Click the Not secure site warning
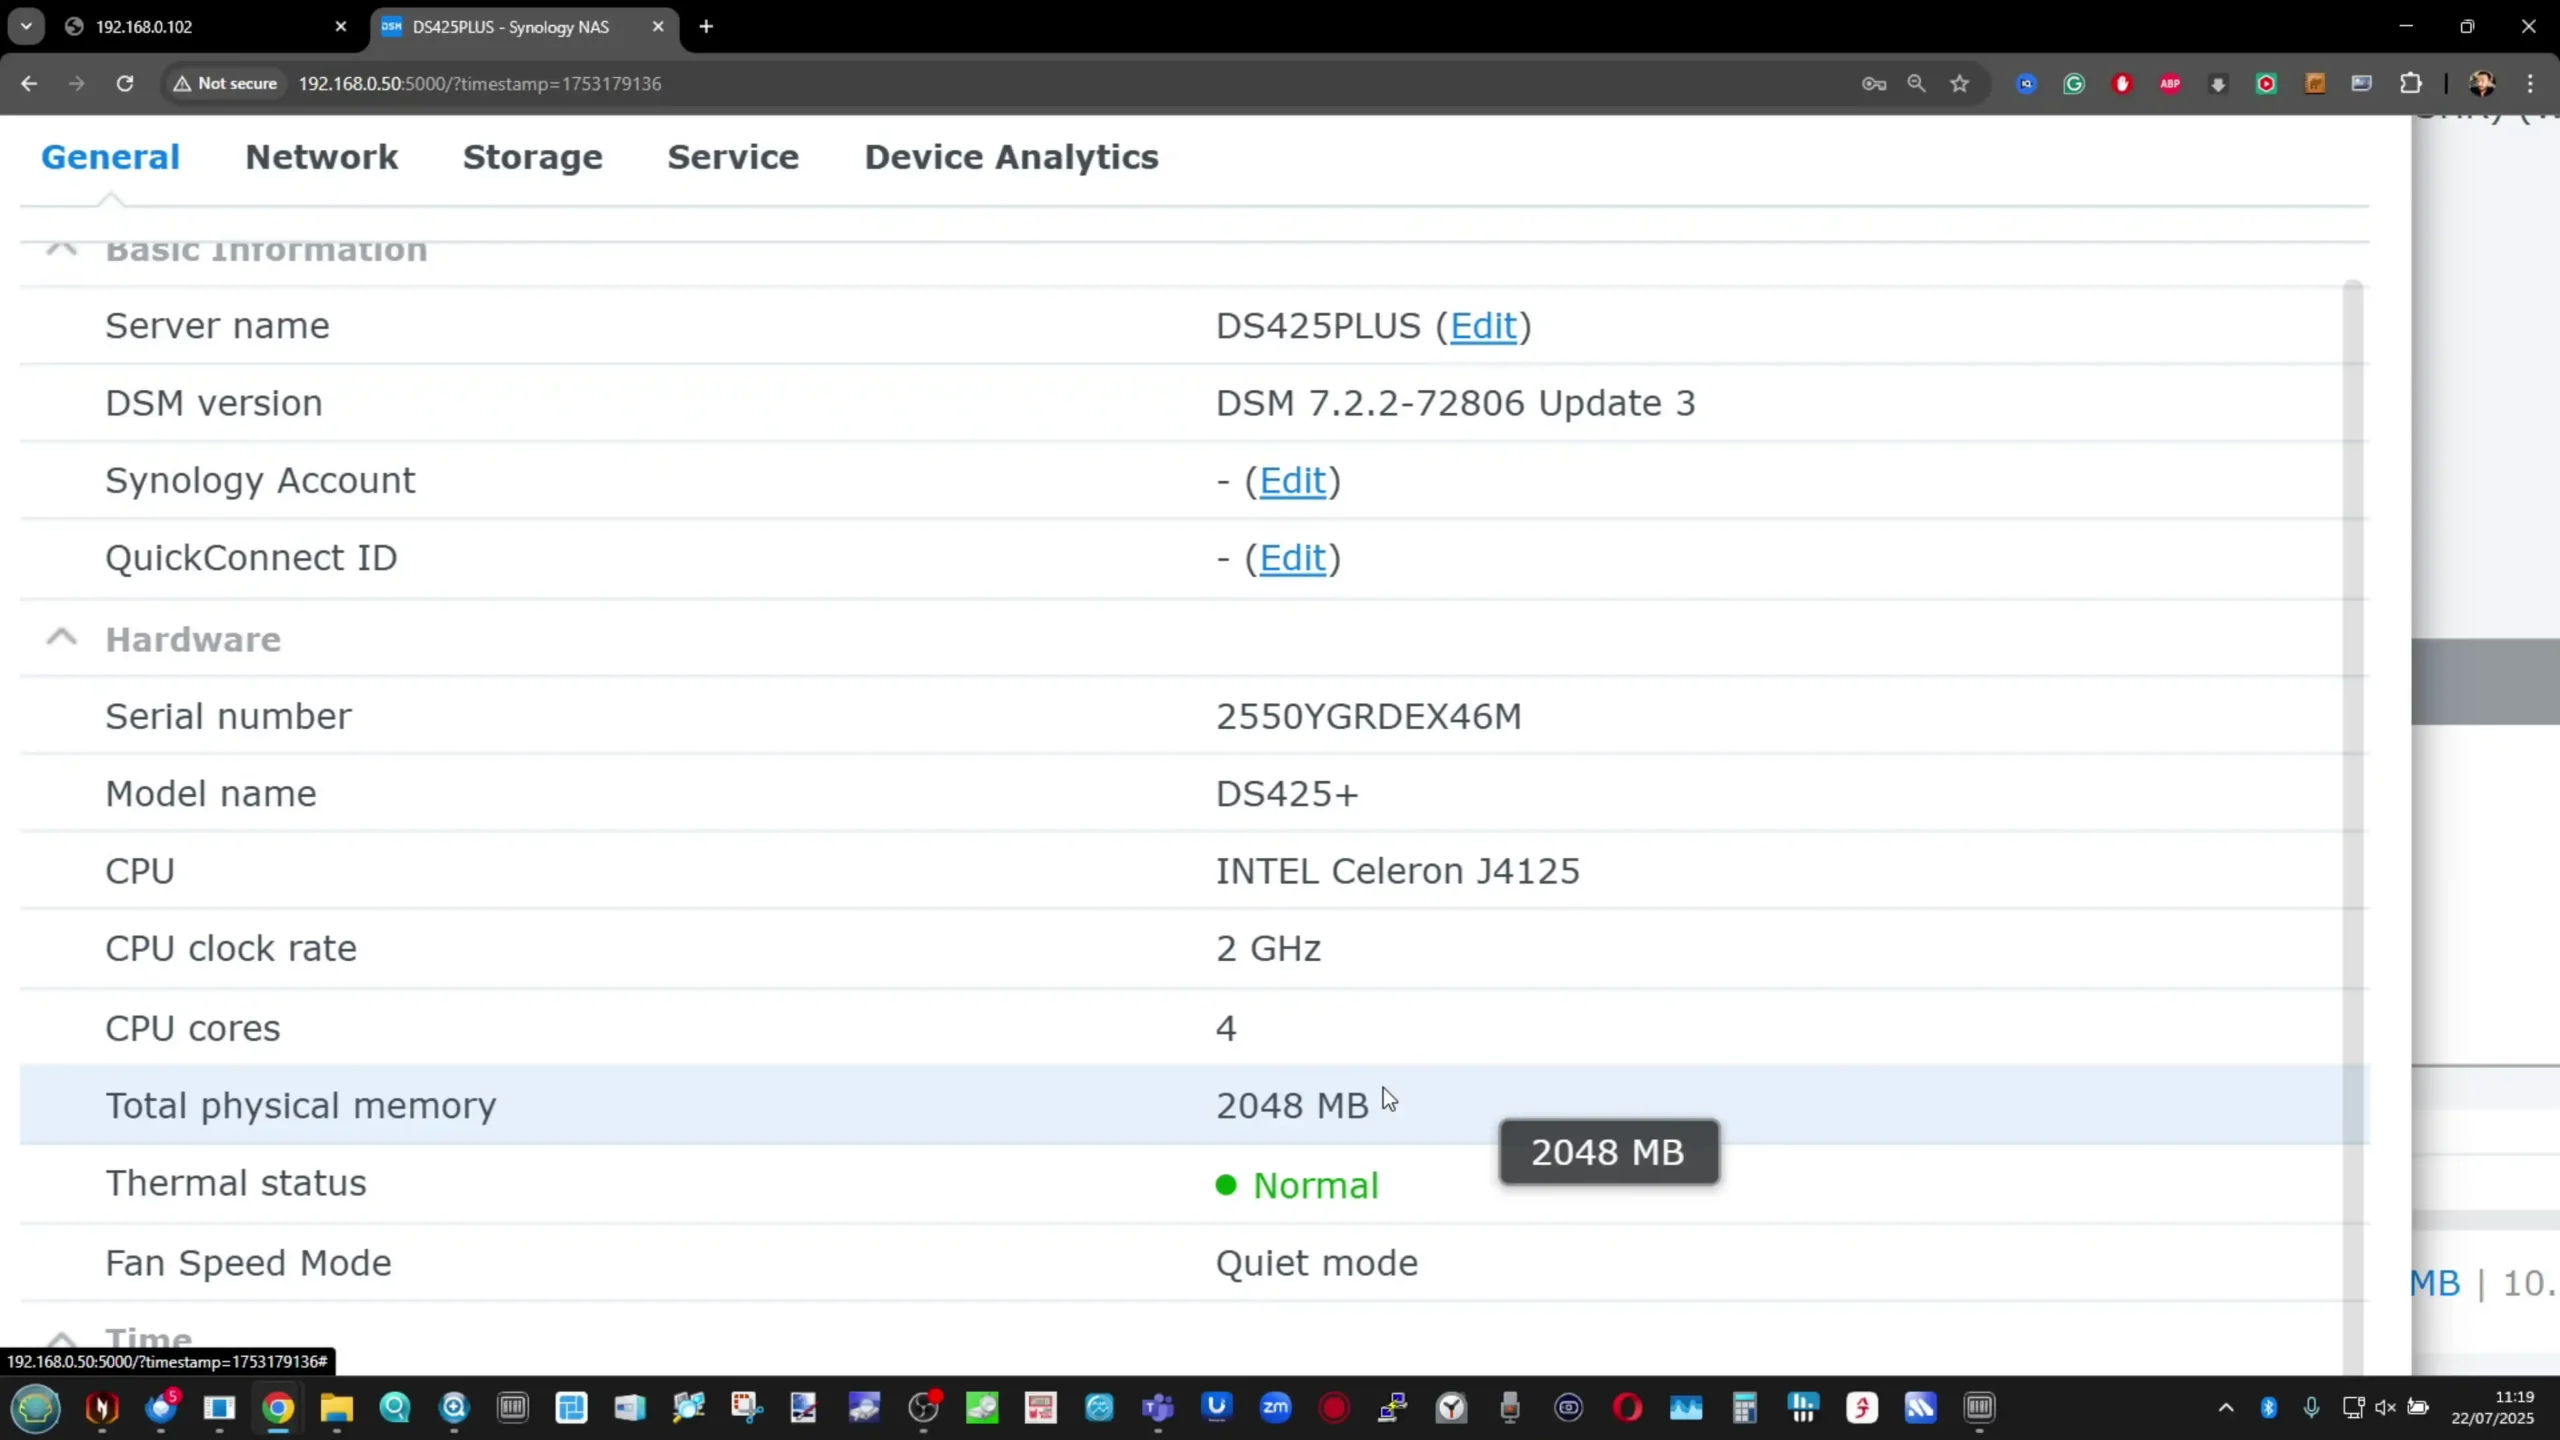 (225, 84)
